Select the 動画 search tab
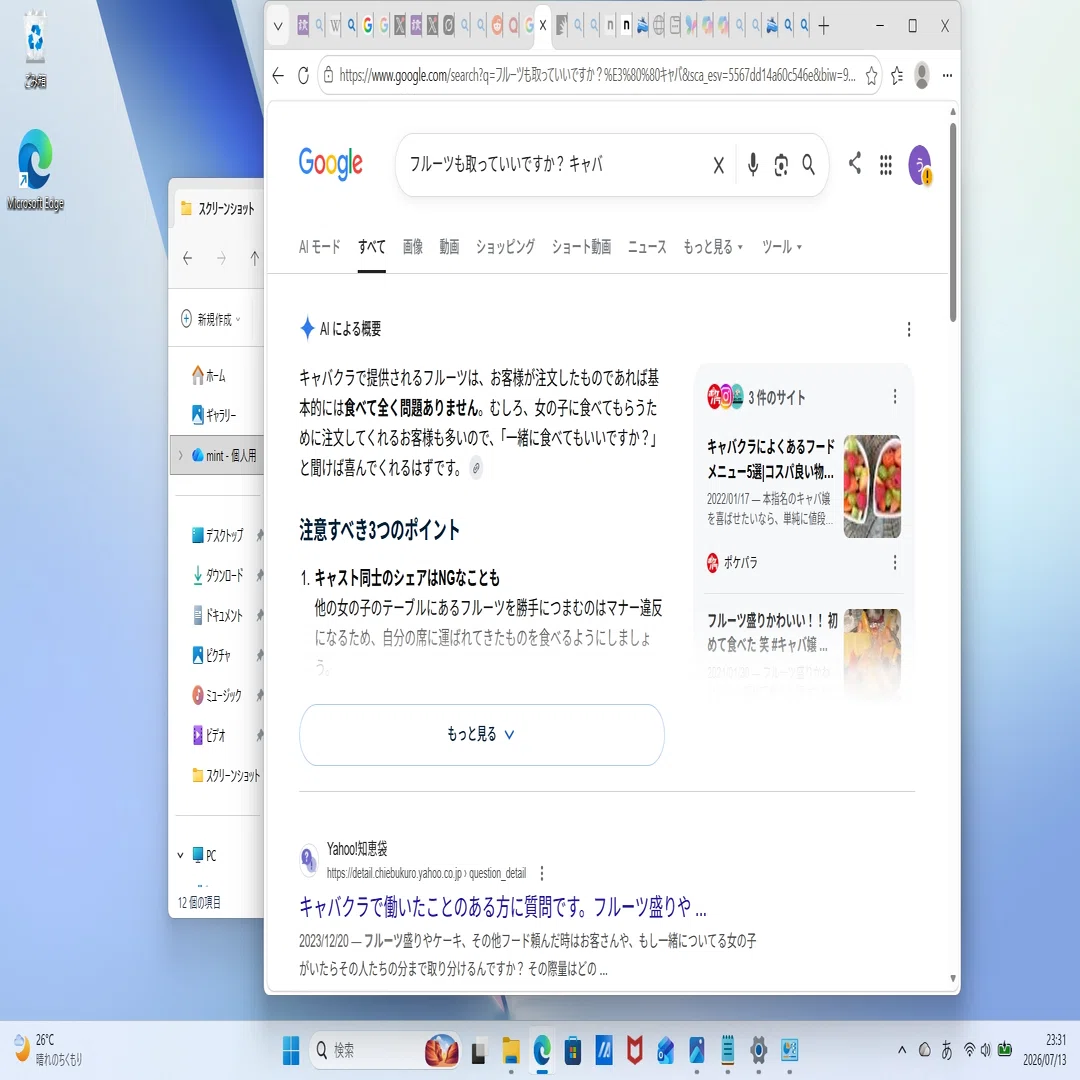1080x1080 pixels. tap(449, 247)
